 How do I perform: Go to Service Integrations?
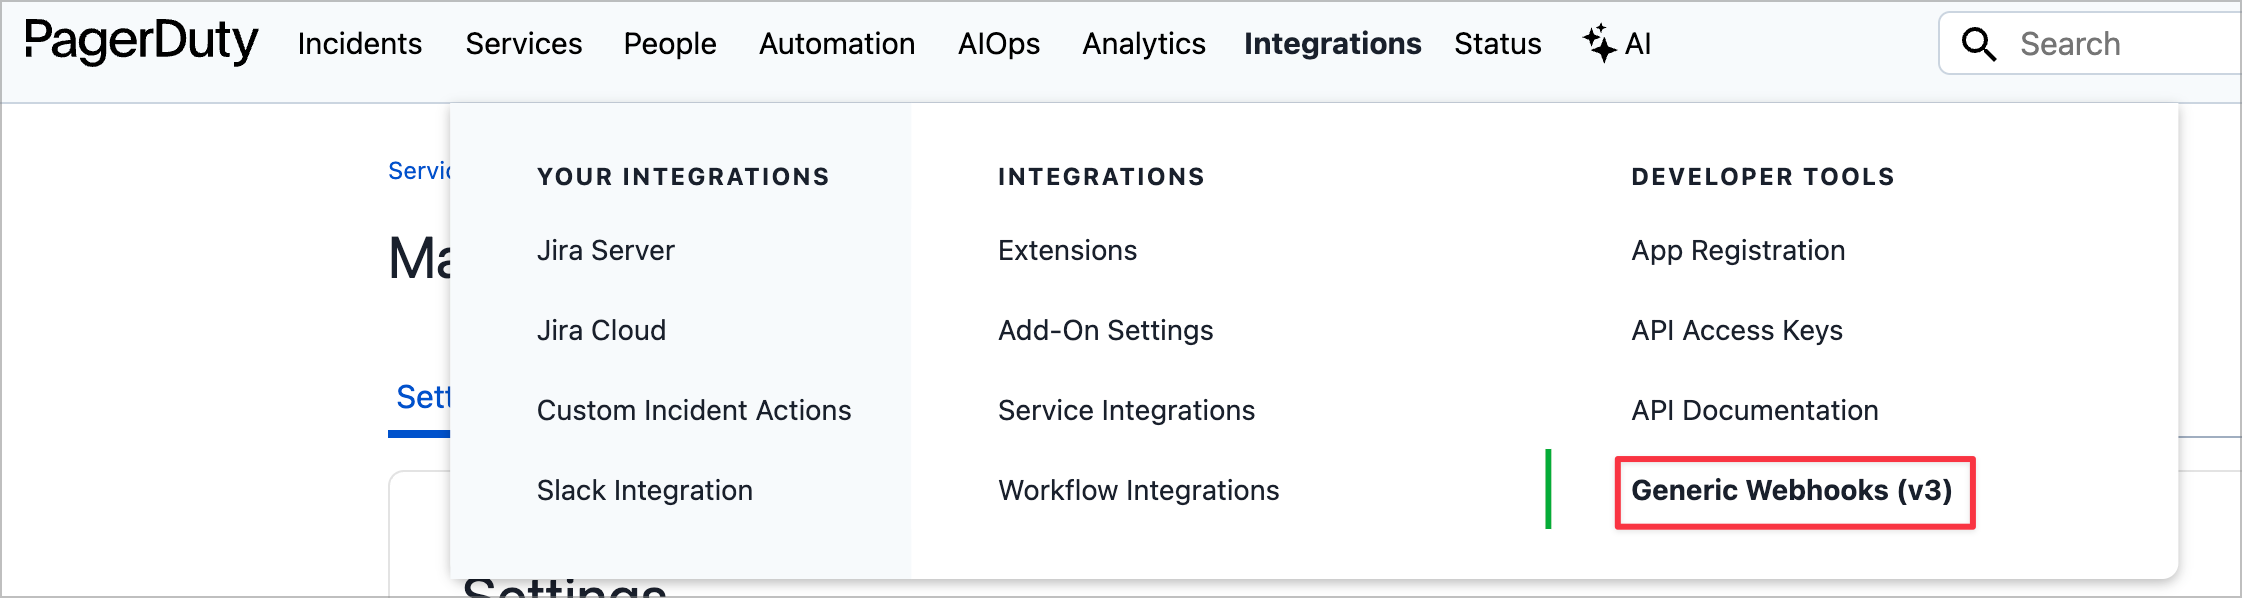[x=1126, y=410]
